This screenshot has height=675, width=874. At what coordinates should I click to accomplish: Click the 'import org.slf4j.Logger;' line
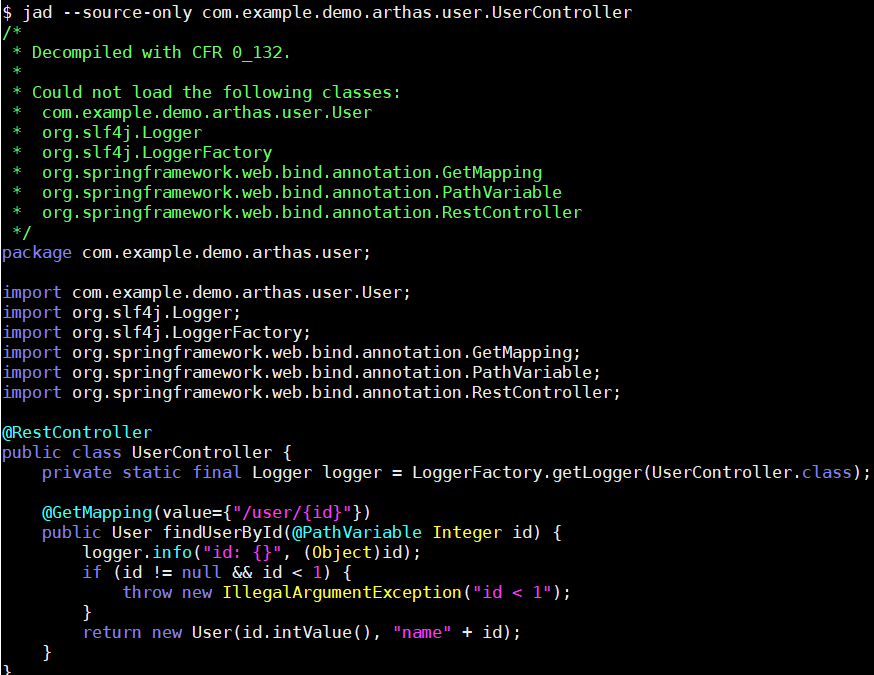point(122,313)
